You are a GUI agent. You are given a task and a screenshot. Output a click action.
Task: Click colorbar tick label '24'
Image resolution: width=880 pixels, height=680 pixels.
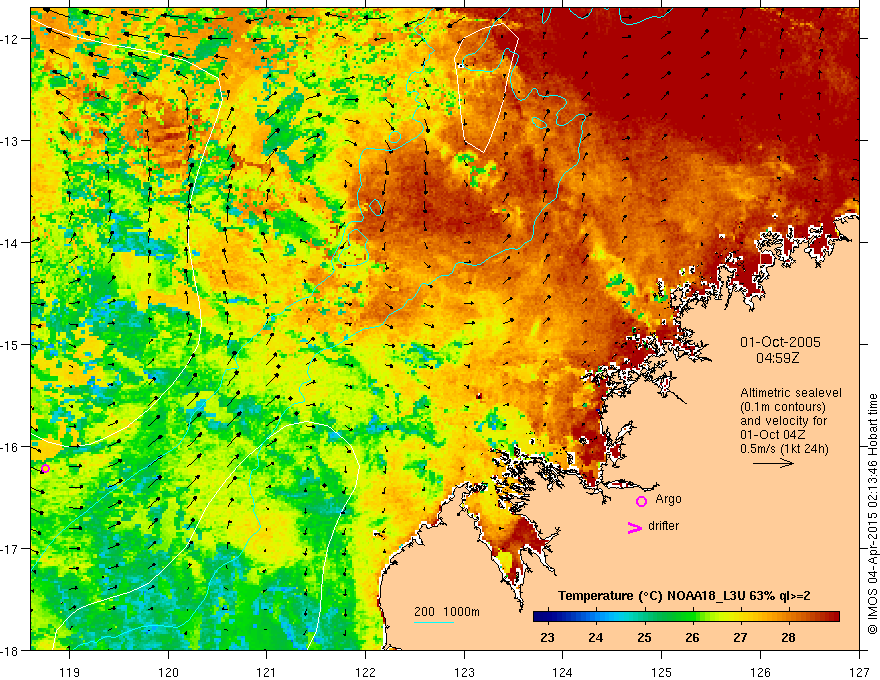(595, 637)
